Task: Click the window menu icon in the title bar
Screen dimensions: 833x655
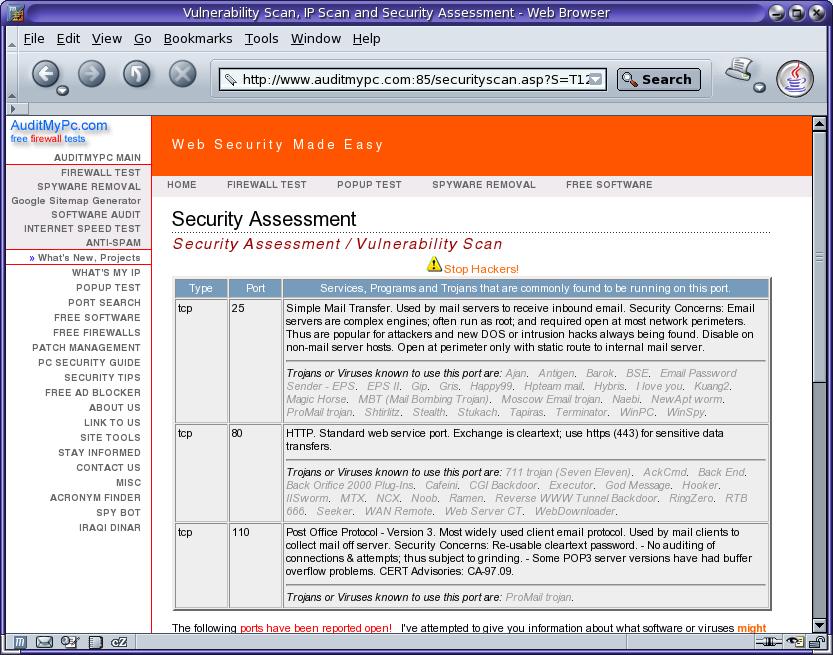Action: [x=16, y=13]
